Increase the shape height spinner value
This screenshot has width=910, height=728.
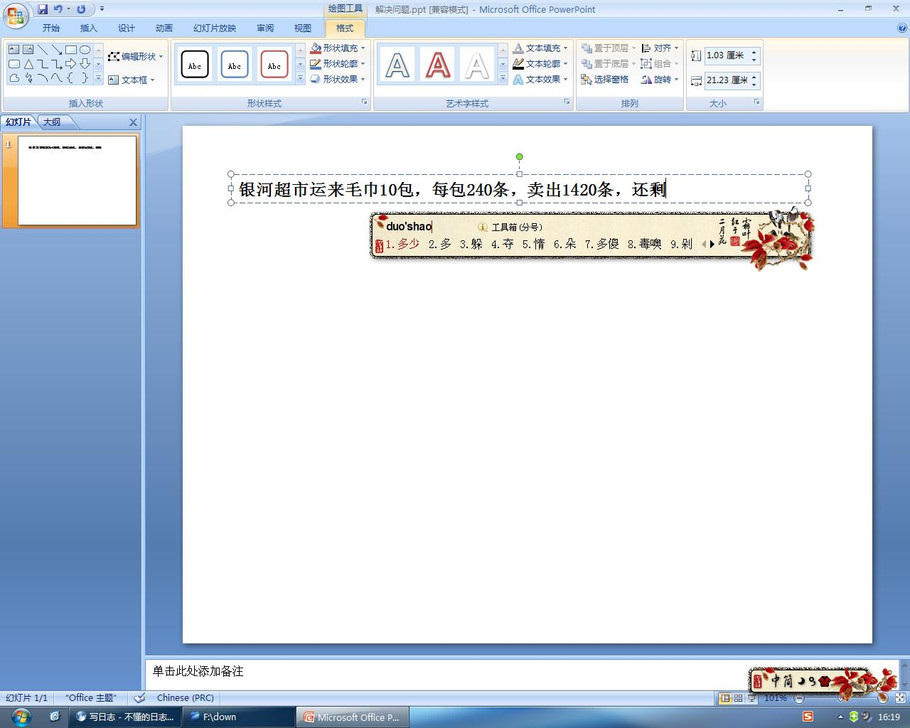click(754, 52)
